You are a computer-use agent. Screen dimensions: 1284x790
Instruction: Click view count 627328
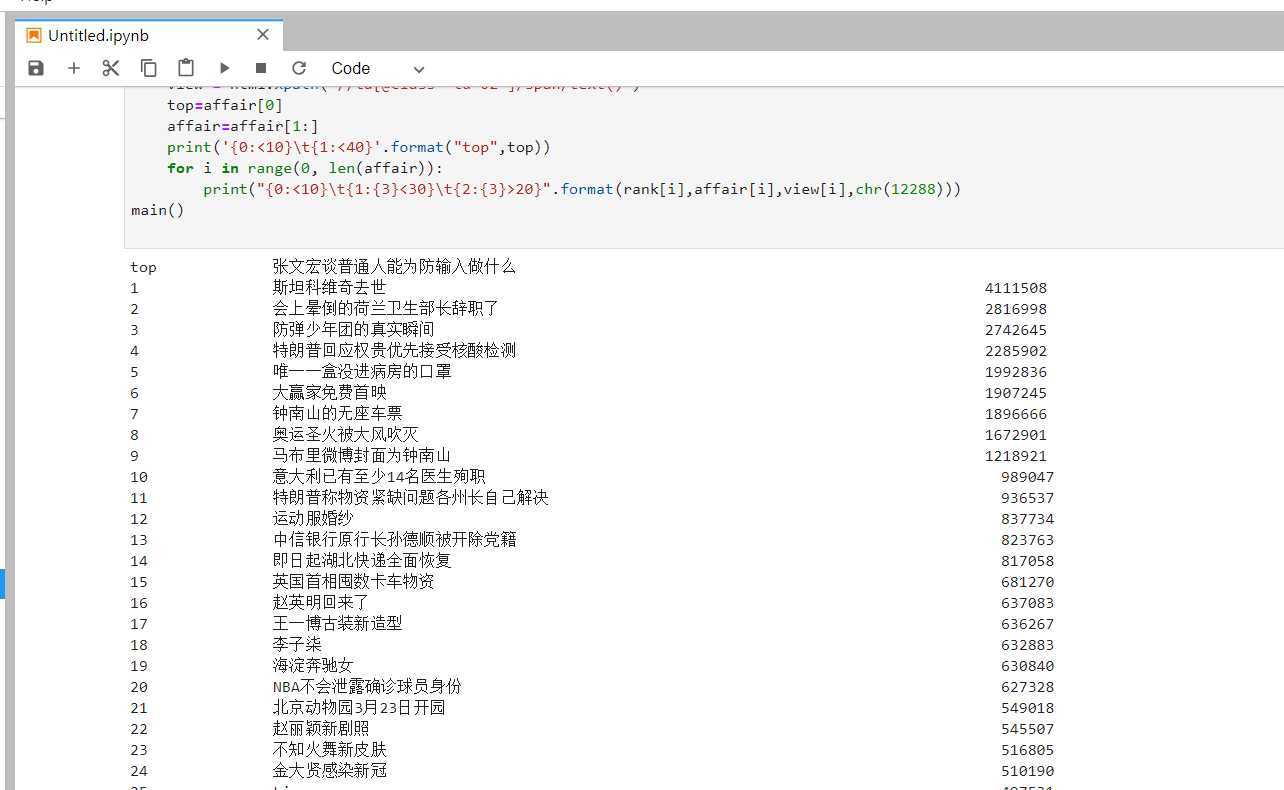click(x=1027, y=687)
